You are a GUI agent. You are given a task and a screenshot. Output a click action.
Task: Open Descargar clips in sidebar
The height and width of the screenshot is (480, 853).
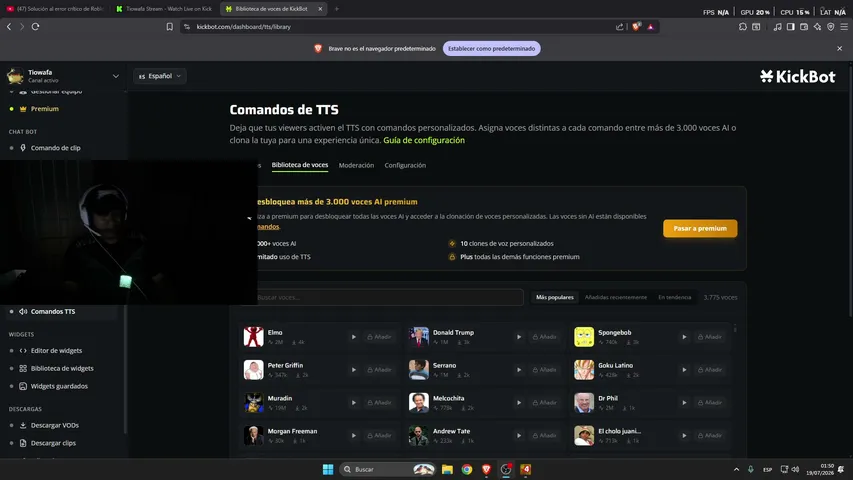pyautogui.click(x=53, y=443)
